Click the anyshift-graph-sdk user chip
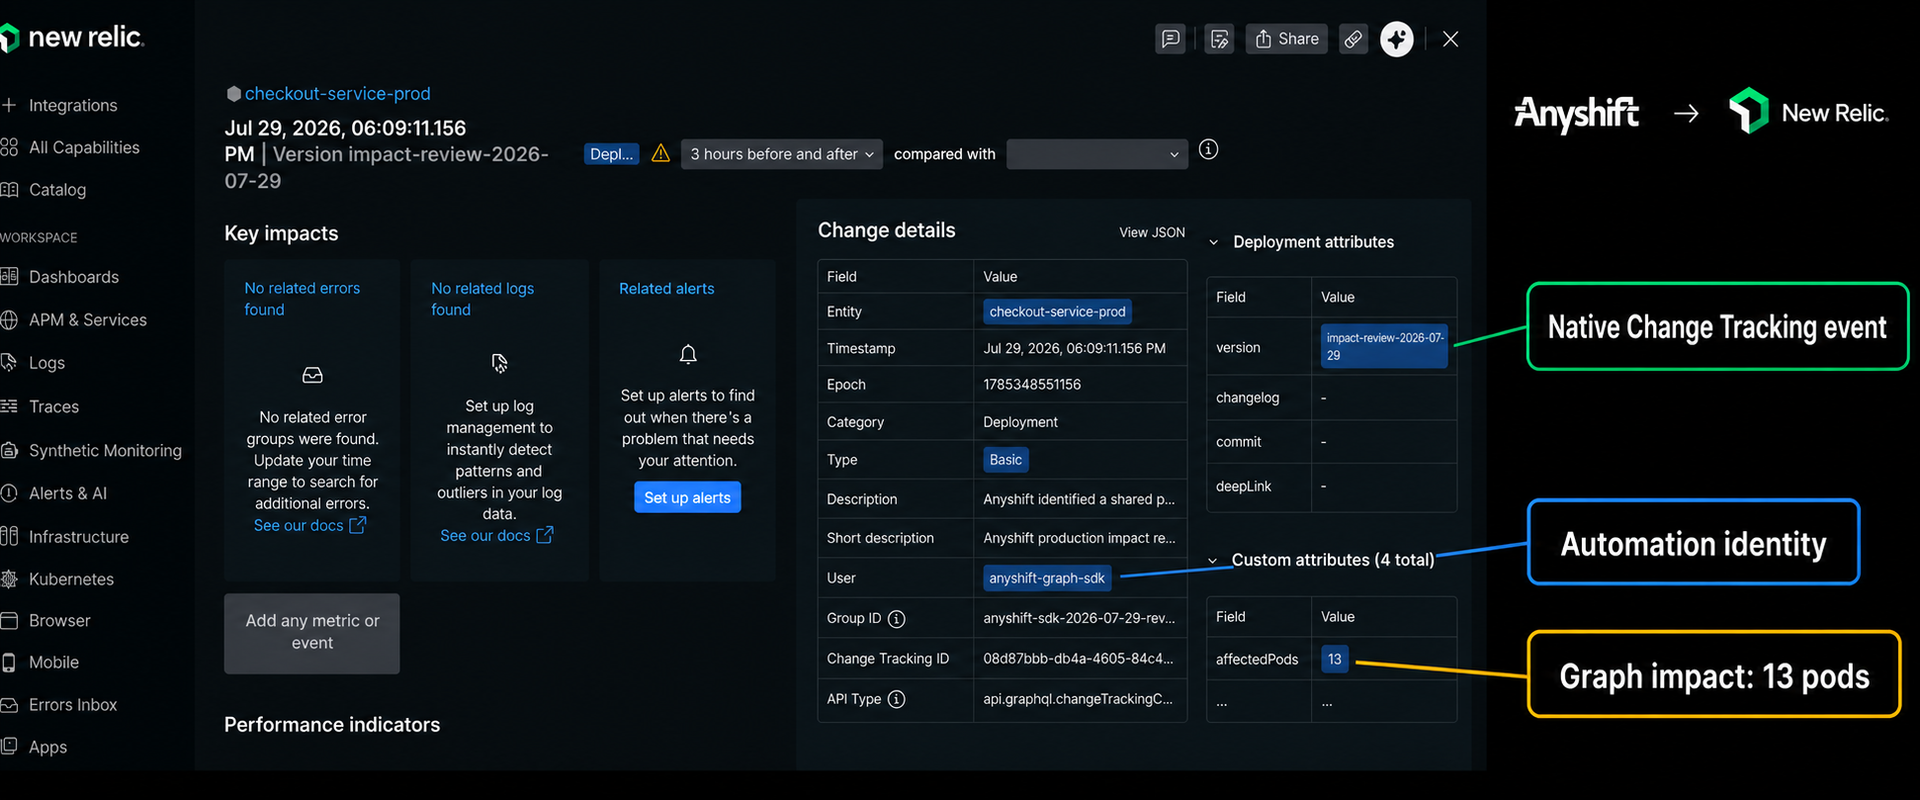 click(1047, 578)
